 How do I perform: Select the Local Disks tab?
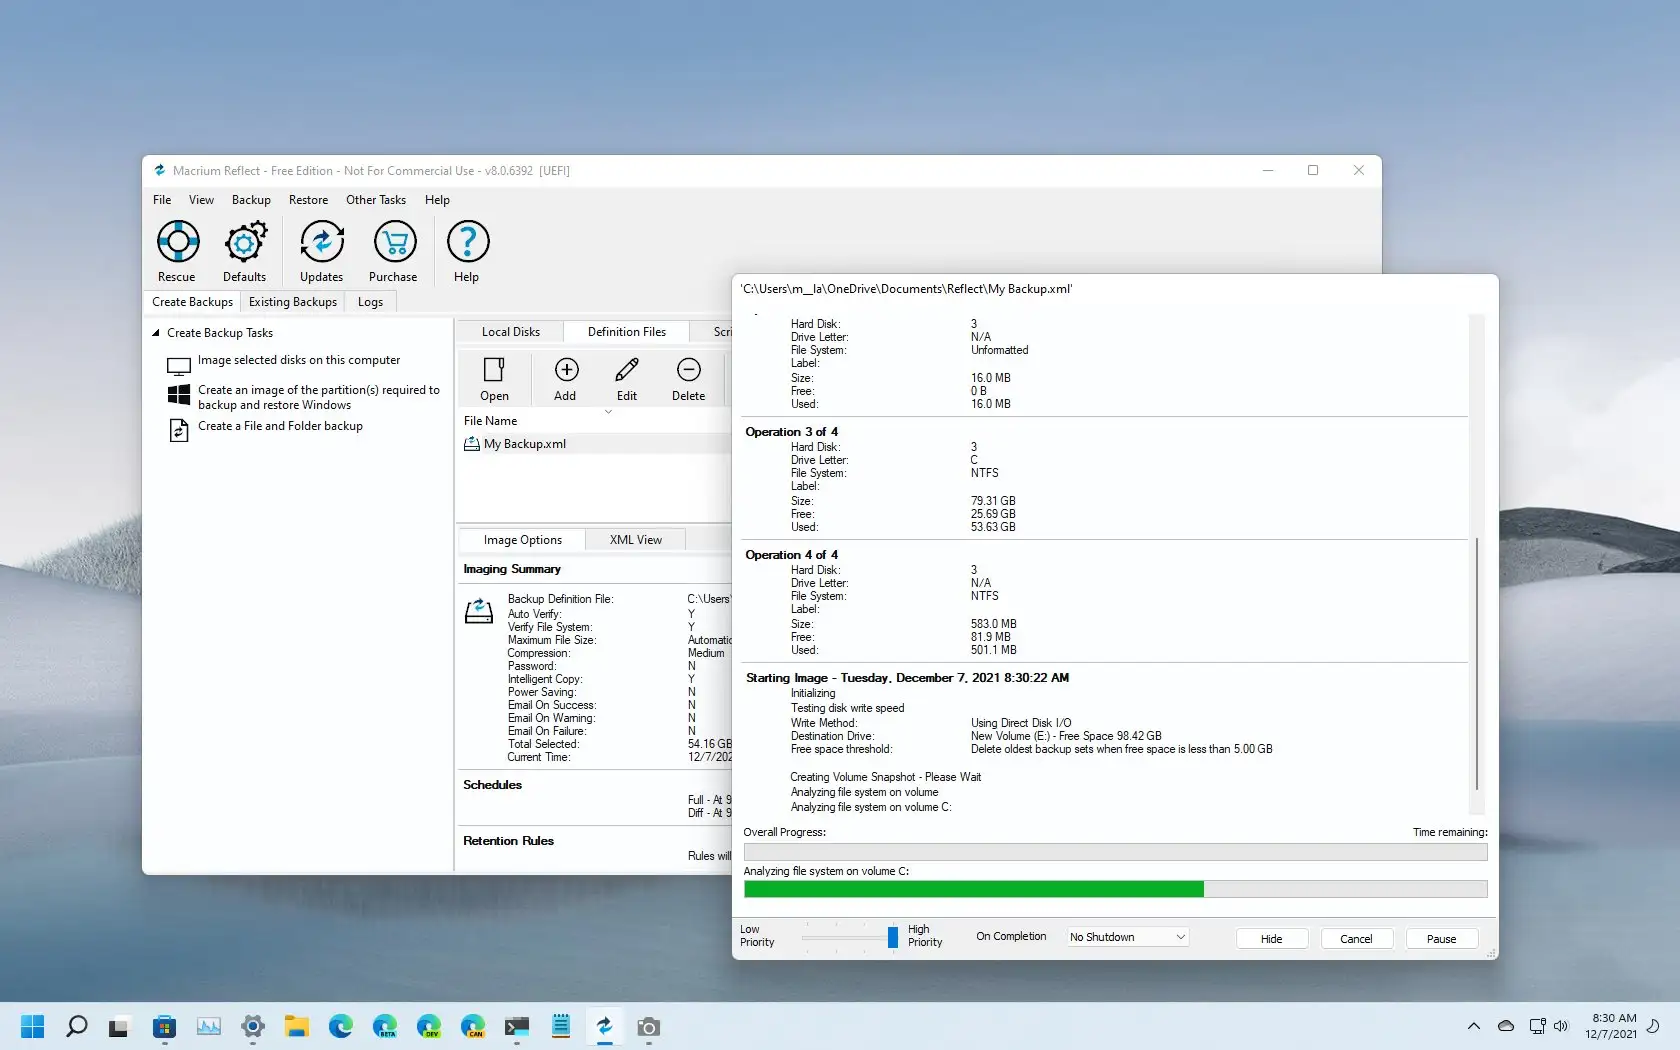tap(511, 332)
